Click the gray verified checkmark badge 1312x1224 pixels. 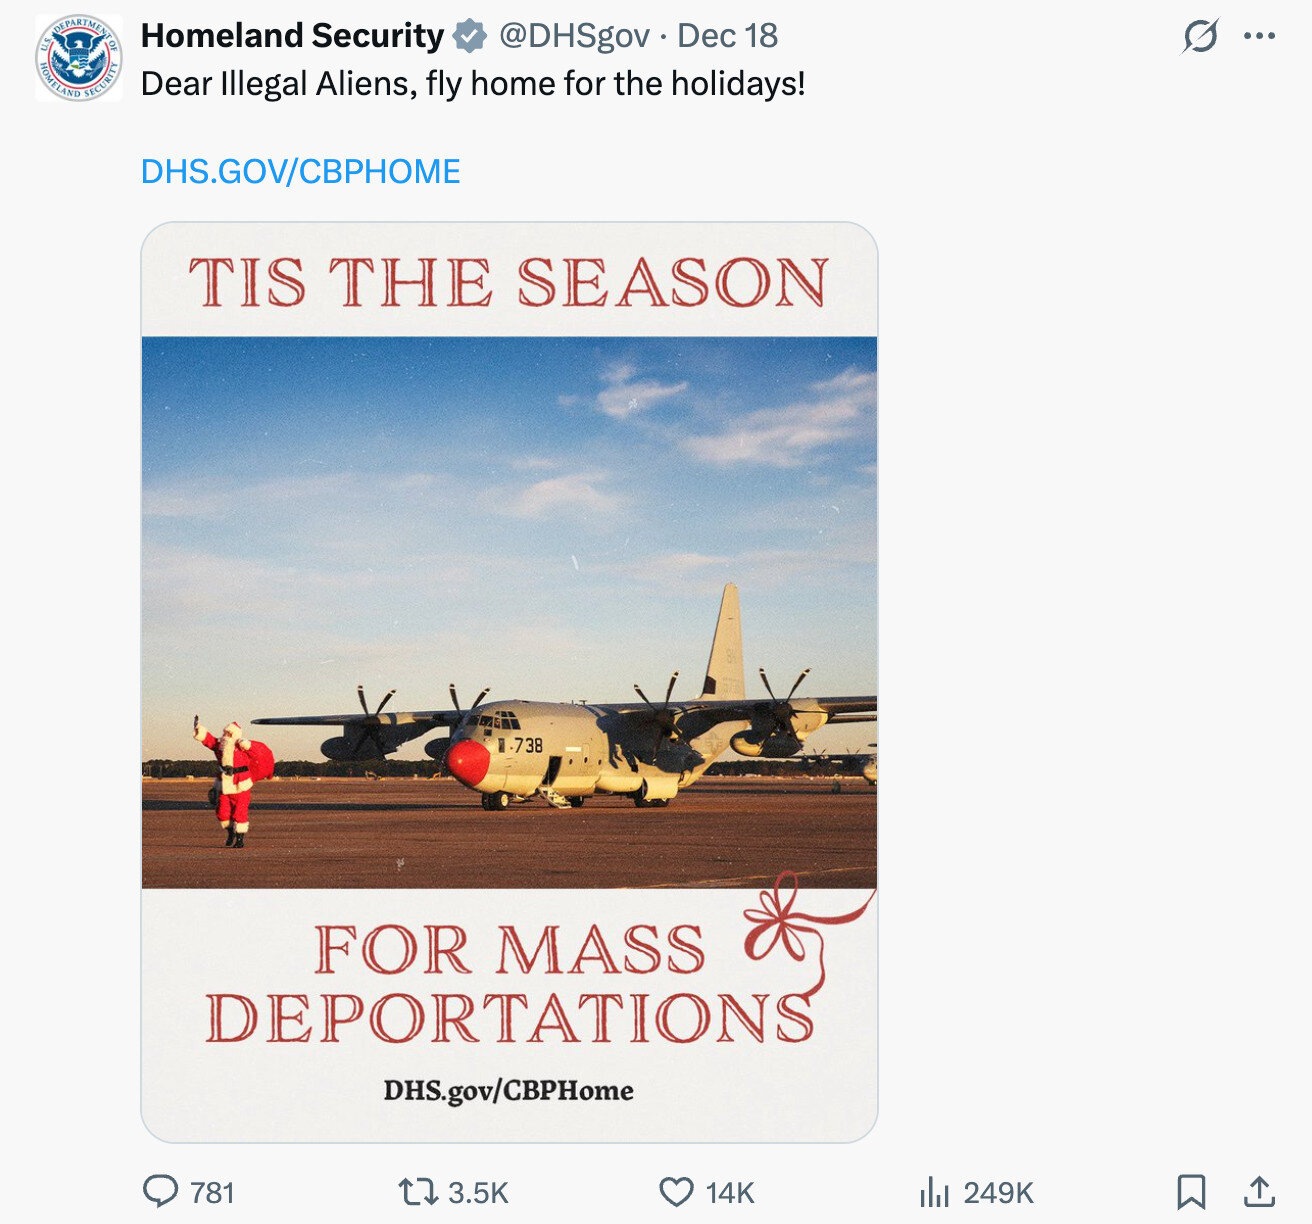click(470, 37)
